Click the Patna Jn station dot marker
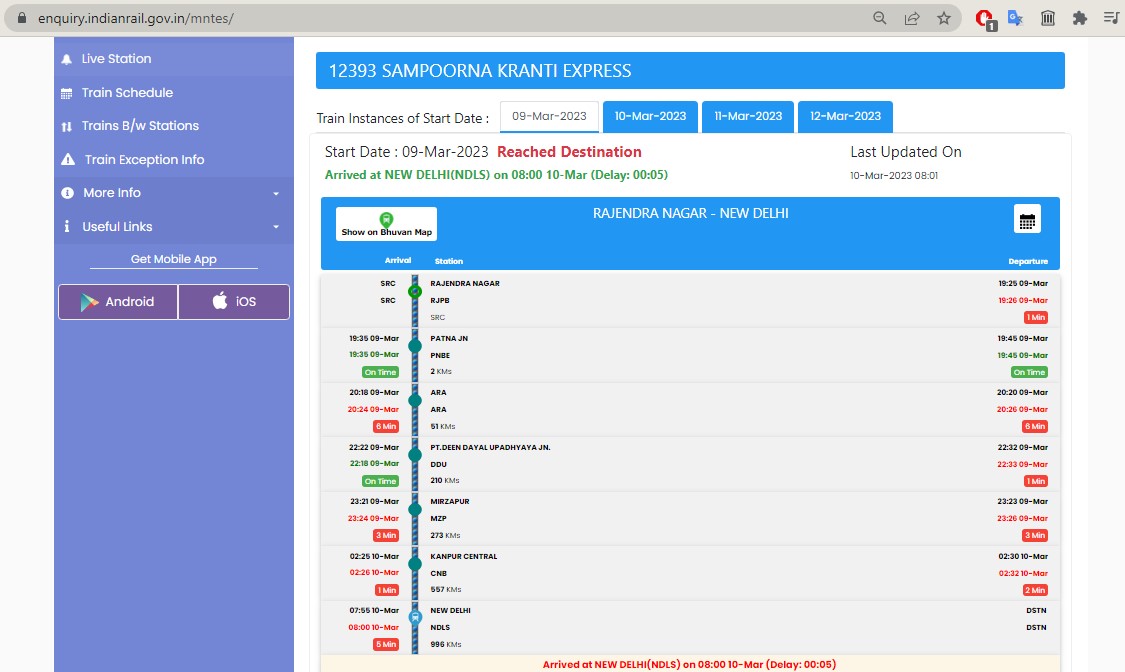 [415, 346]
